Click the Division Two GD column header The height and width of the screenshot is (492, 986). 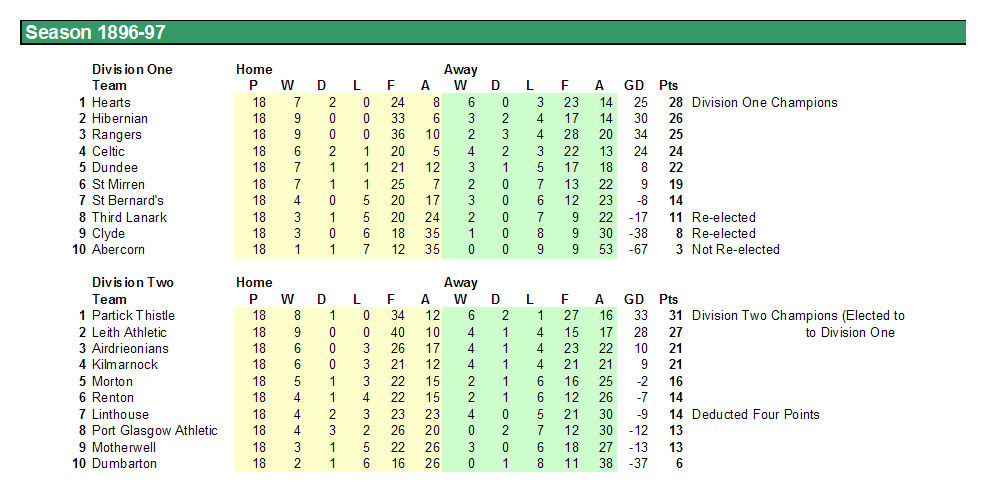634,299
